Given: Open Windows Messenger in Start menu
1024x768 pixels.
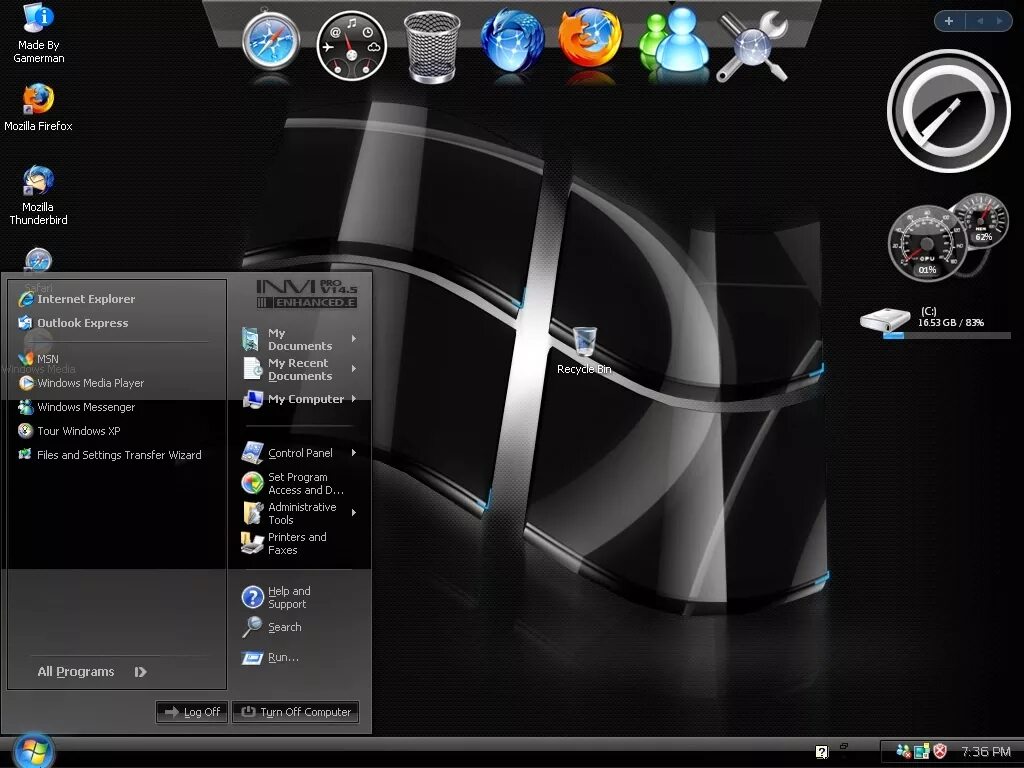Looking at the screenshot, I should pos(76,407).
